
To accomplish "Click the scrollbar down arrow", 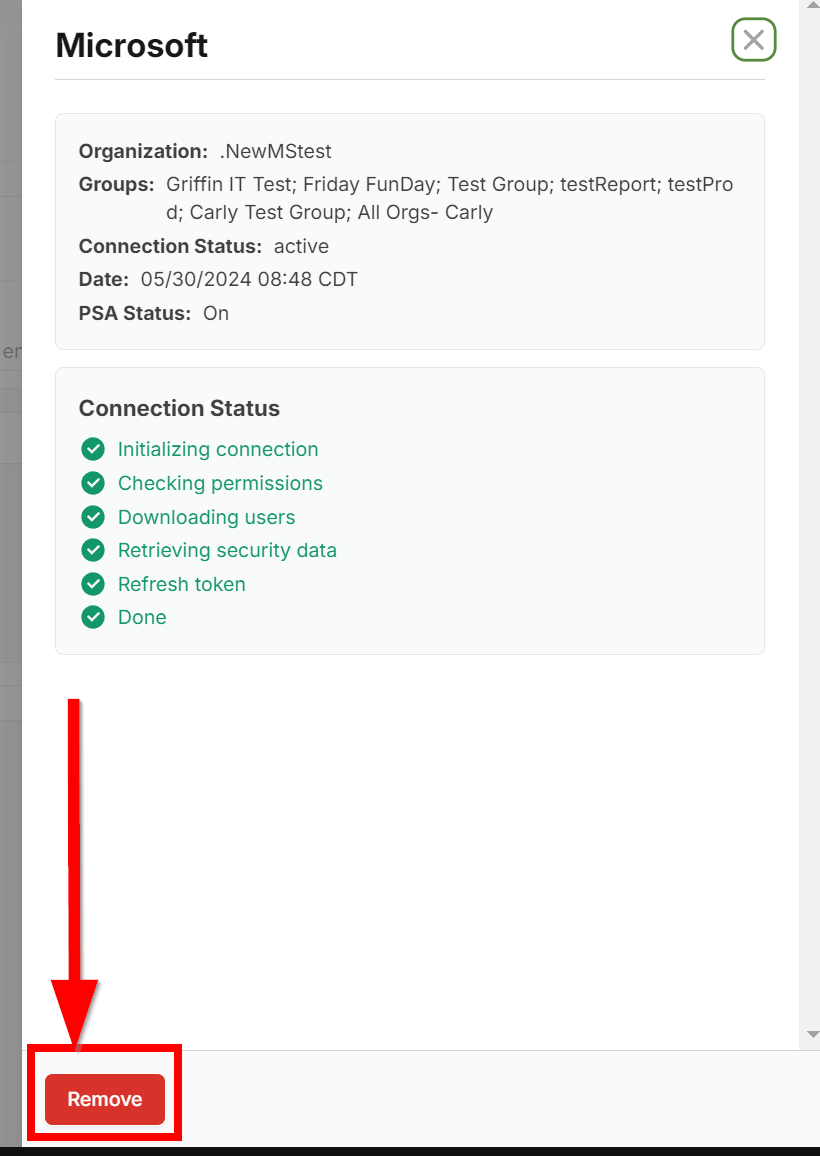I will (x=812, y=1034).
